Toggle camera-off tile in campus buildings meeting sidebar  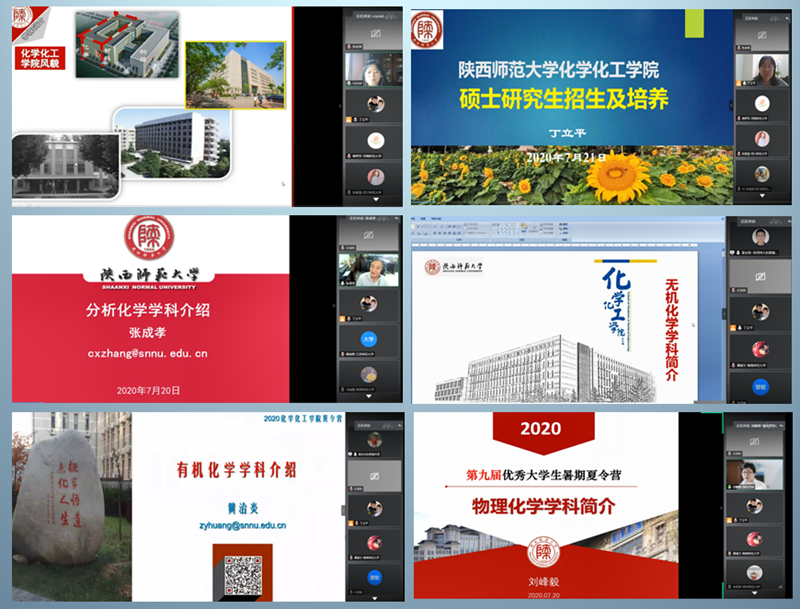click(x=374, y=35)
